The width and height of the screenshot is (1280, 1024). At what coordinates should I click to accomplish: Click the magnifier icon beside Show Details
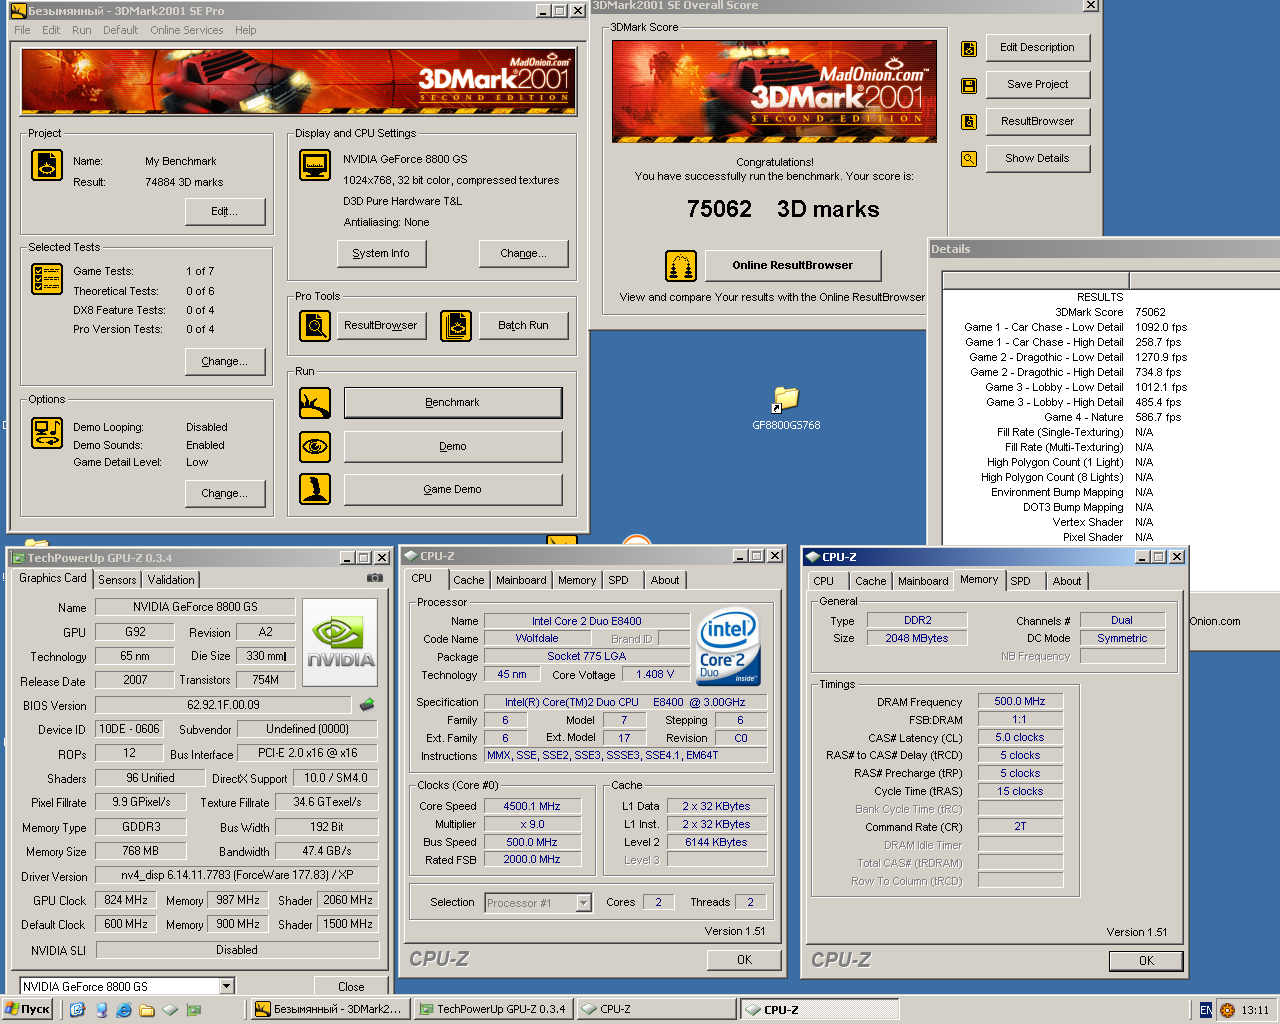[x=968, y=159]
